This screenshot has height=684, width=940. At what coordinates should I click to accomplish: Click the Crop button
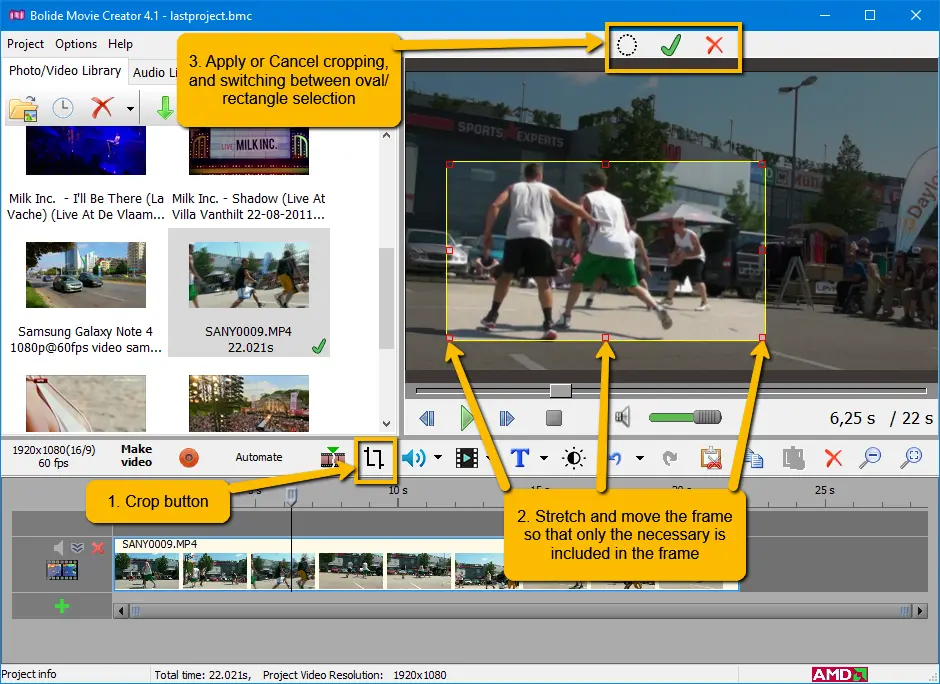pyautogui.click(x=374, y=459)
